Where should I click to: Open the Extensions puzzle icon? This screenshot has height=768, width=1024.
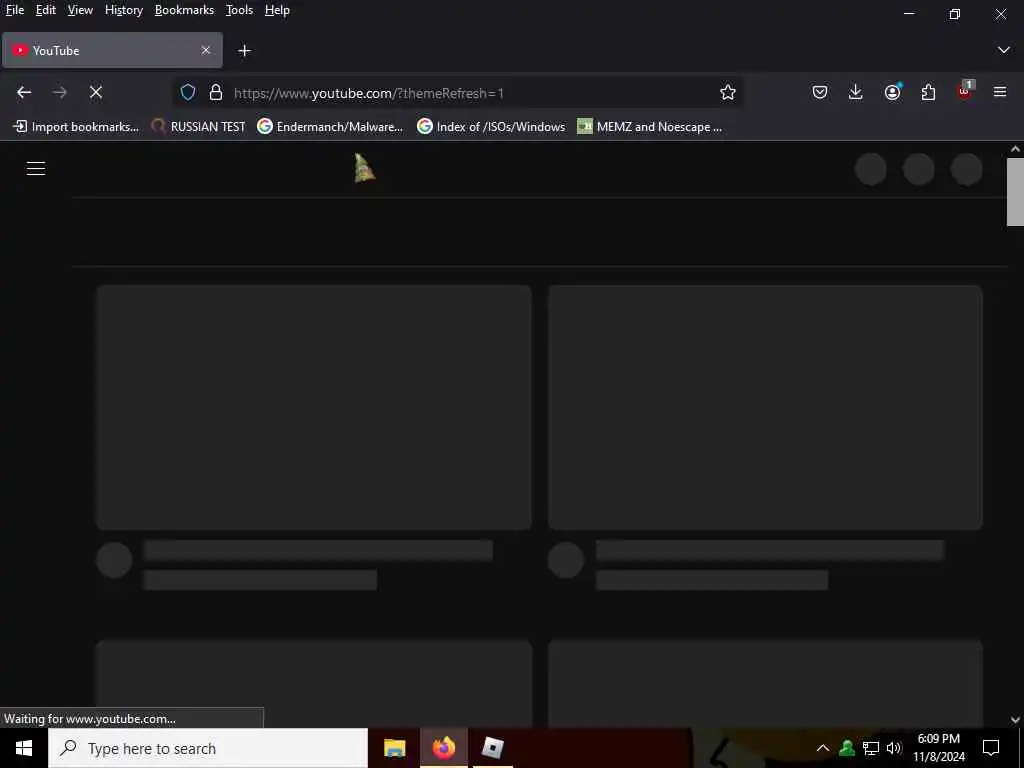click(x=928, y=93)
